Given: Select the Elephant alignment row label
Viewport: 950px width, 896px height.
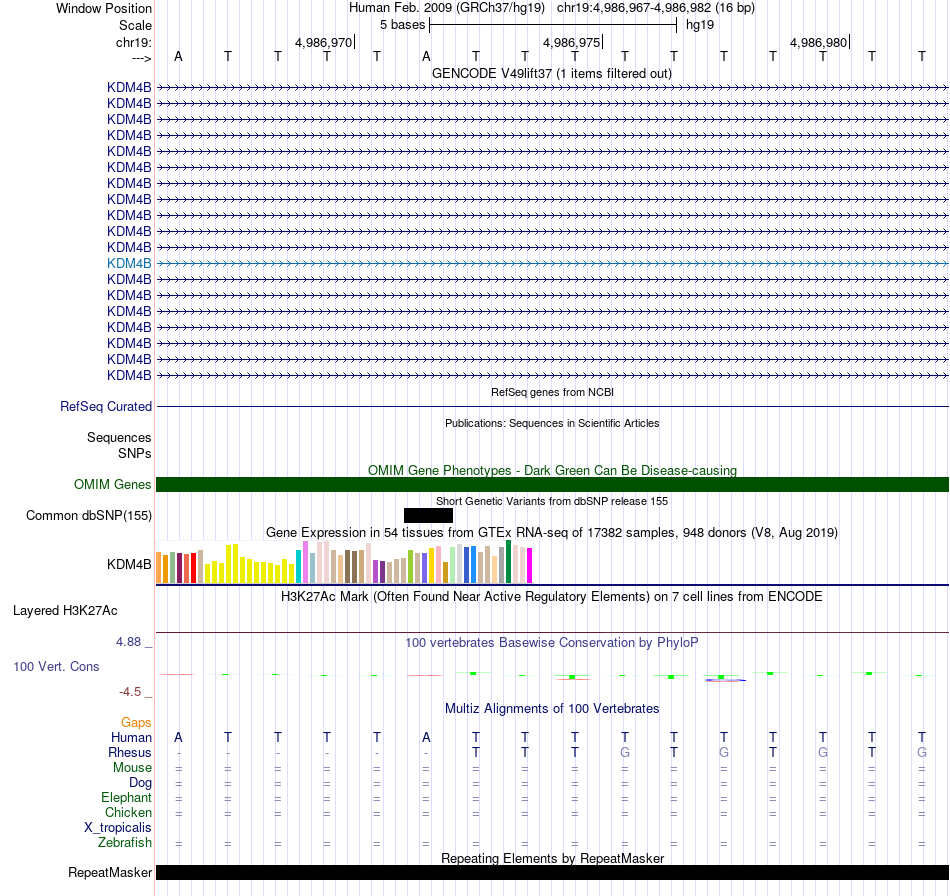Looking at the screenshot, I should pyautogui.click(x=127, y=797).
